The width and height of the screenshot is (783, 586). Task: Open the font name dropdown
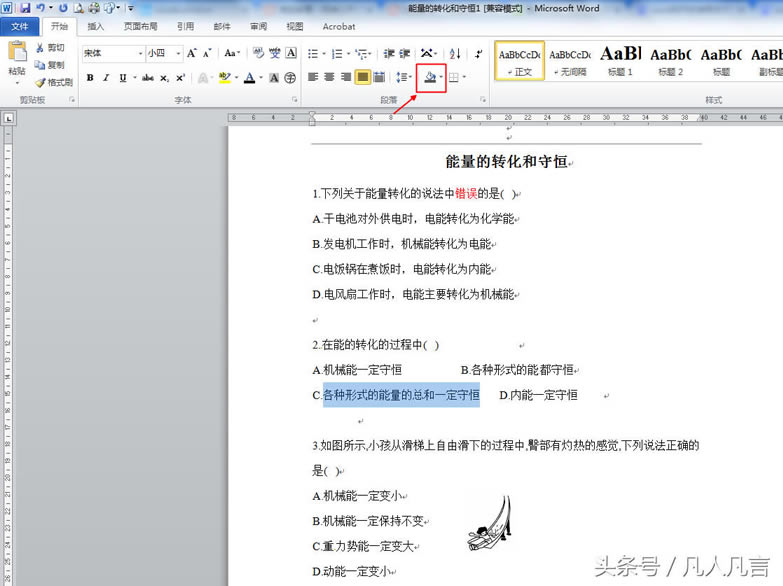(x=139, y=54)
